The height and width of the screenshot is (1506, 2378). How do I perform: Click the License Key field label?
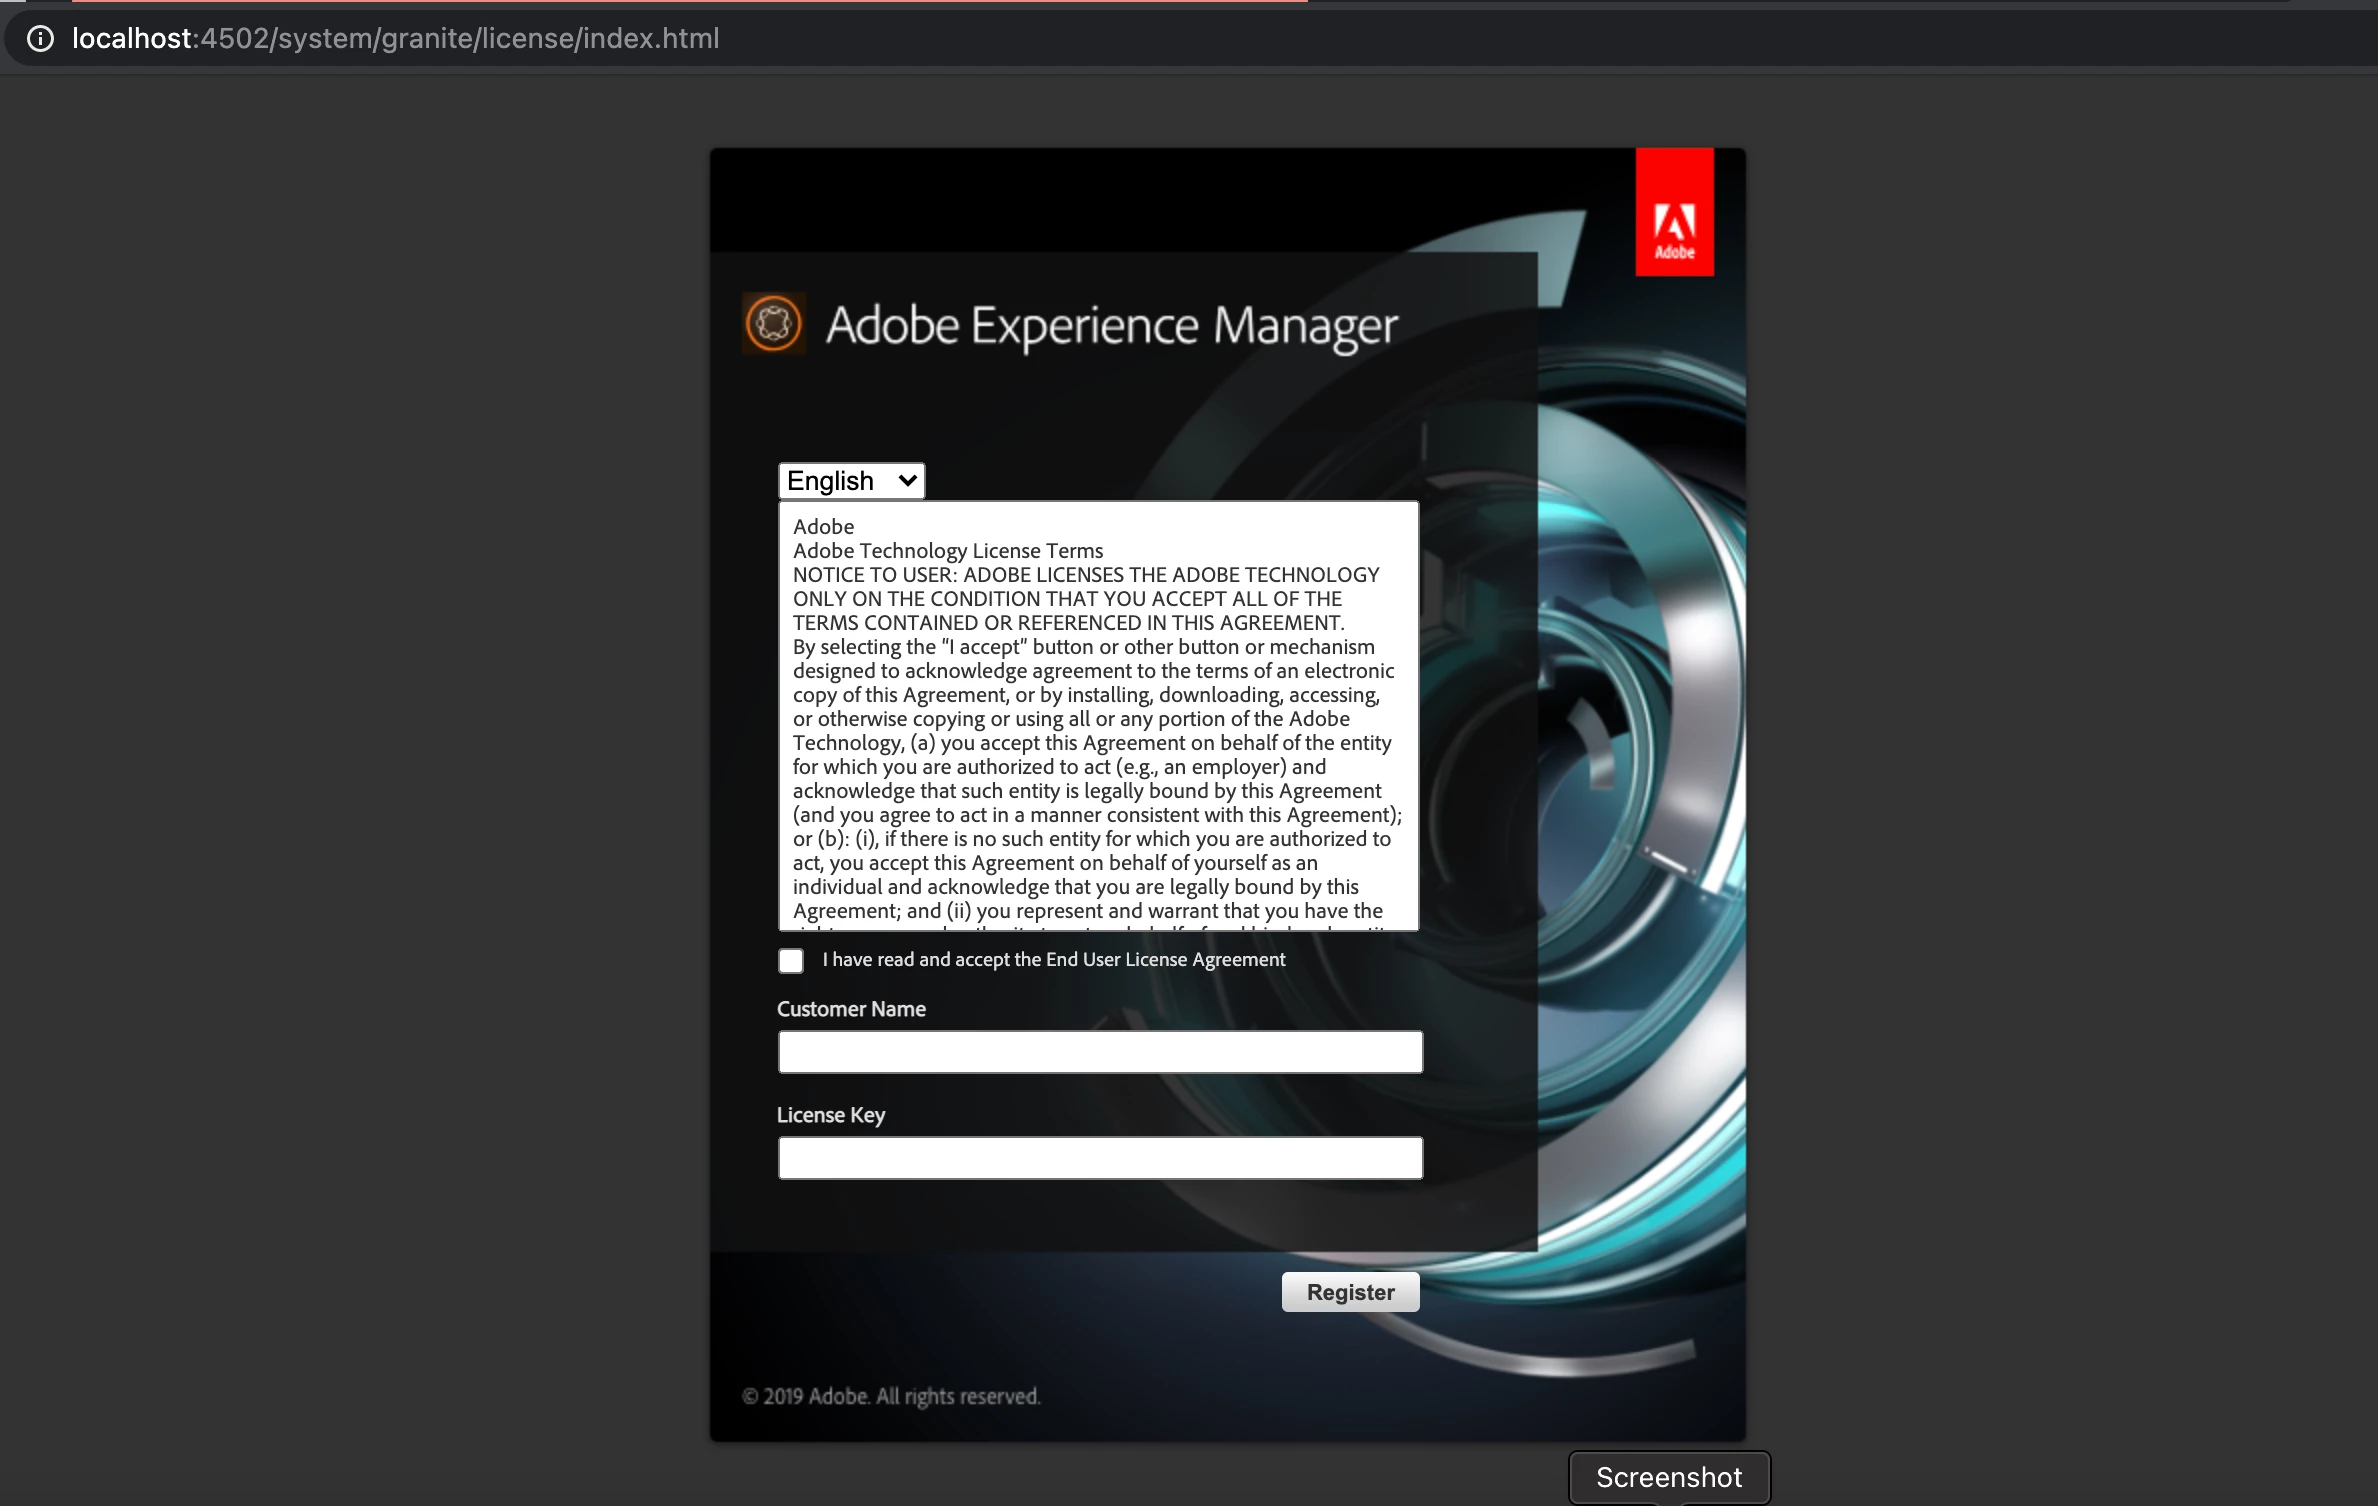830,1115
